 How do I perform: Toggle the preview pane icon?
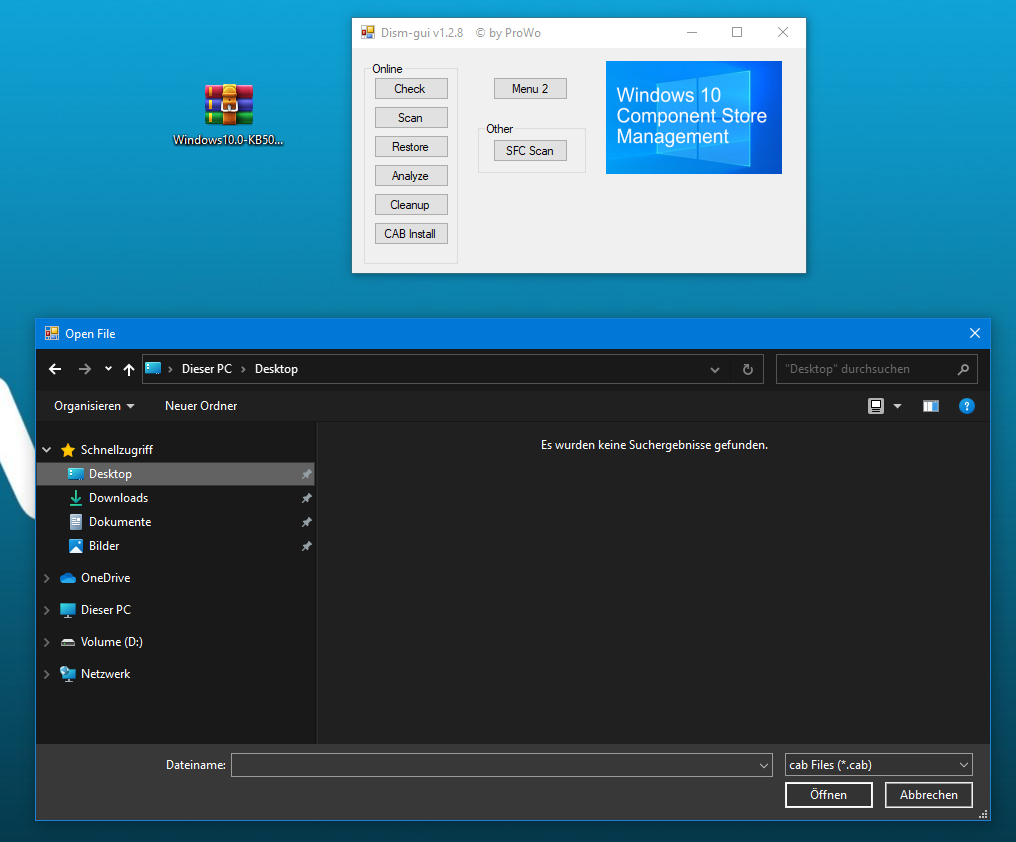tap(930, 406)
